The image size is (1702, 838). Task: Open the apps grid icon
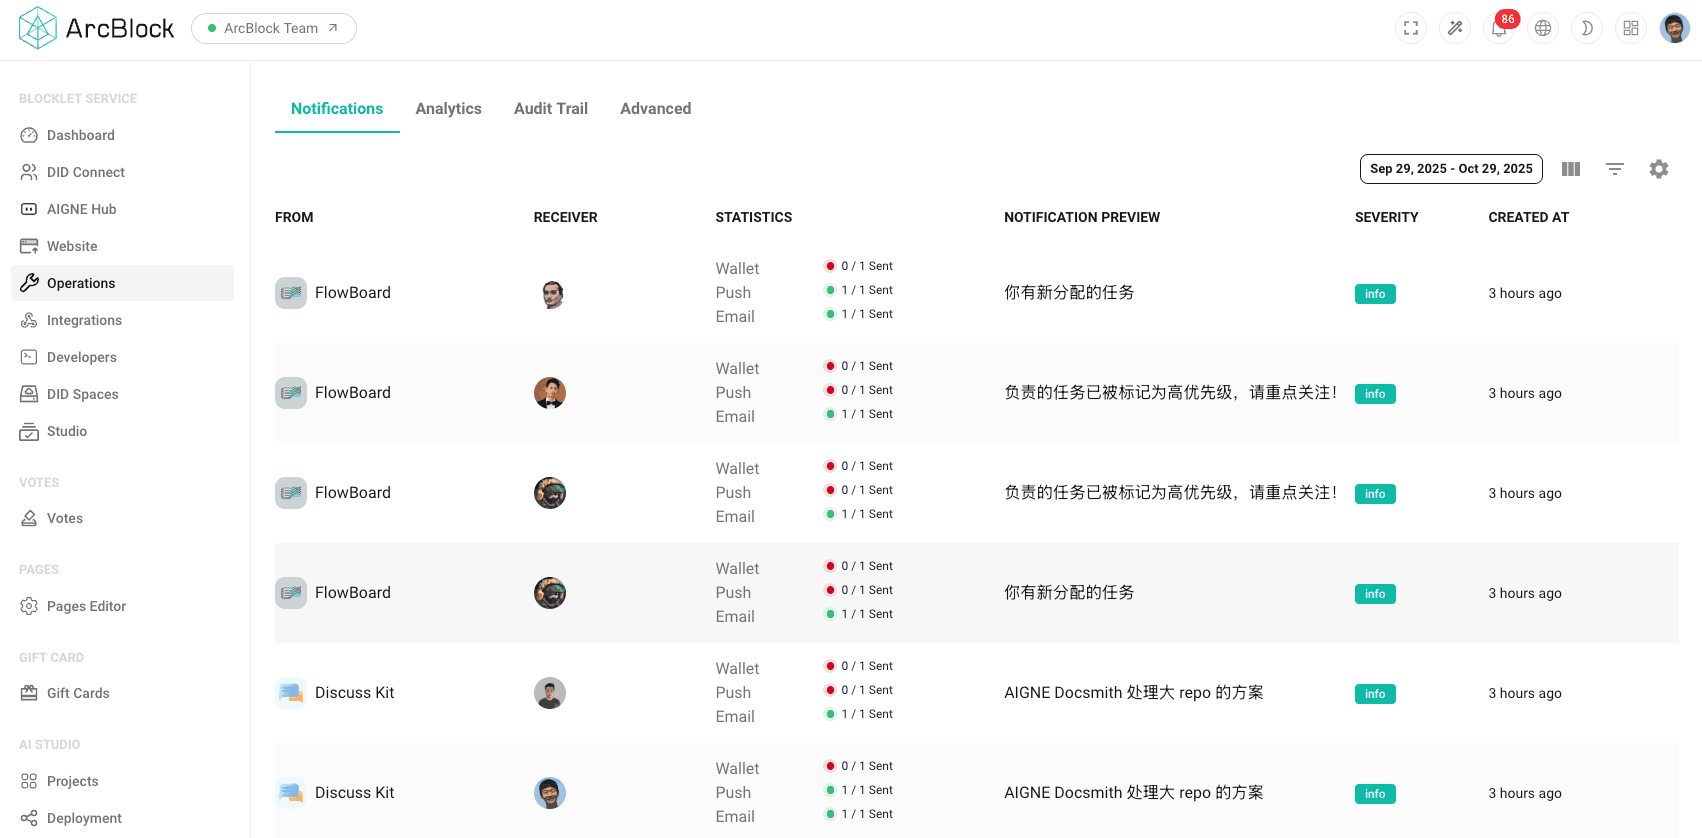tap(1631, 28)
